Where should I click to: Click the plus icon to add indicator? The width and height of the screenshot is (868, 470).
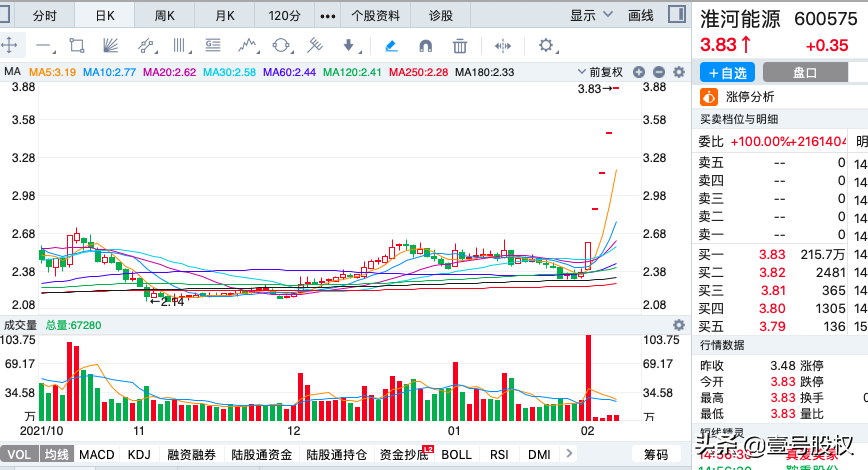639,72
